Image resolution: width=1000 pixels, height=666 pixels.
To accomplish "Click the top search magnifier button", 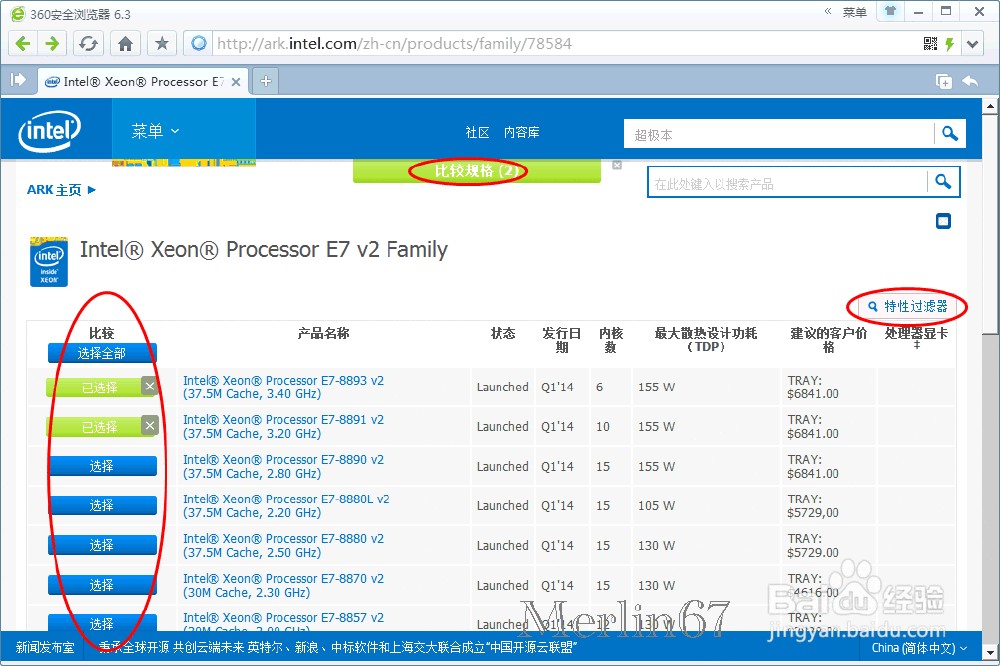I will click(950, 133).
